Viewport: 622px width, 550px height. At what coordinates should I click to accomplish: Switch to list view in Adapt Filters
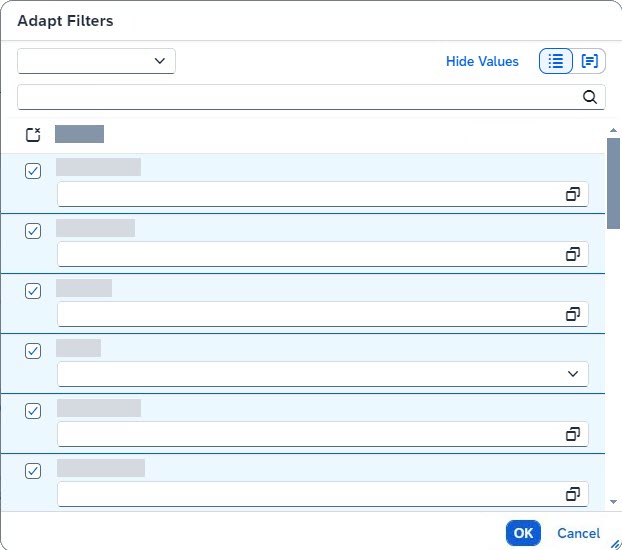(556, 61)
